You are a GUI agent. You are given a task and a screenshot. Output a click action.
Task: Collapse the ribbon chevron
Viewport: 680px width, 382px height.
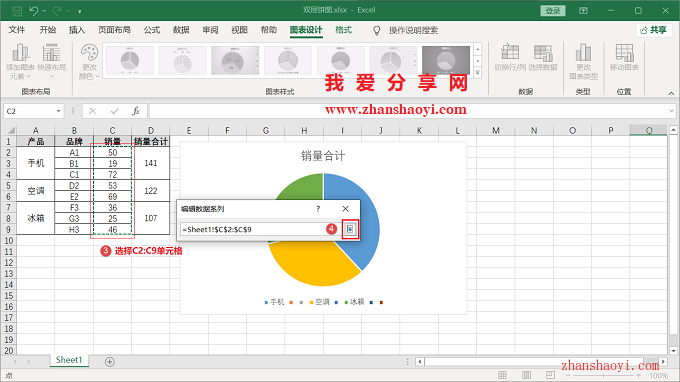tap(671, 93)
